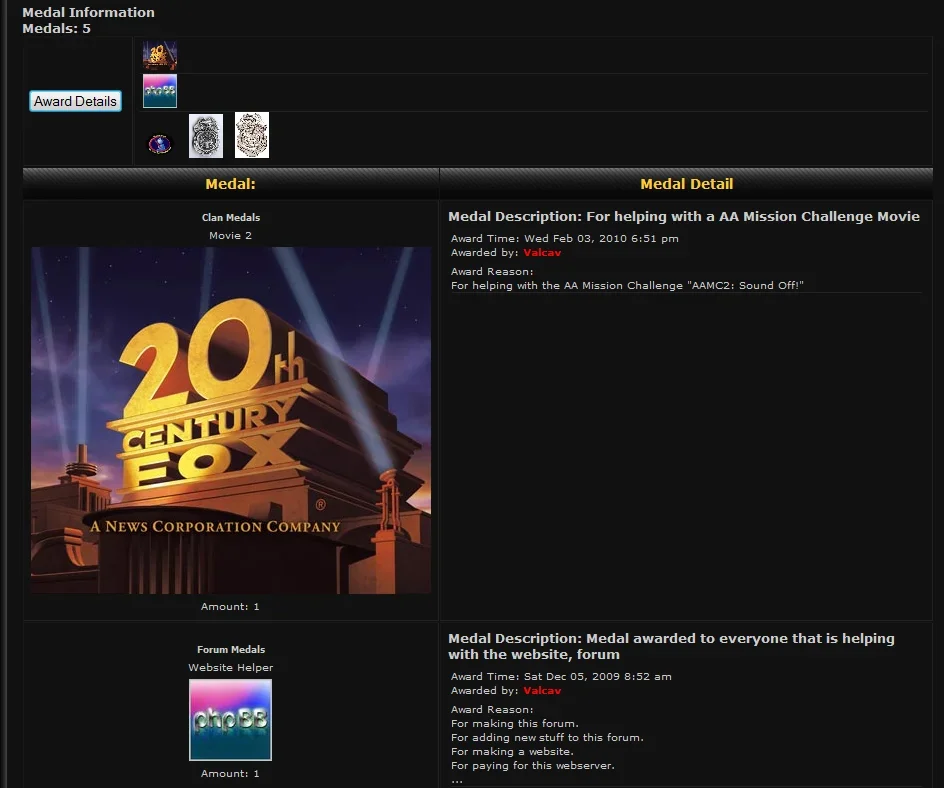This screenshot has width=944, height=788.
Task: Click the "AAMC2: Sound Off!" award reason text
Action: (627, 285)
